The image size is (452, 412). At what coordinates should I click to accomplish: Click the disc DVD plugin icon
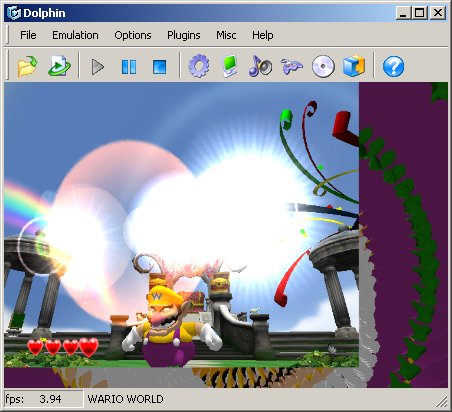[x=323, y=66]
